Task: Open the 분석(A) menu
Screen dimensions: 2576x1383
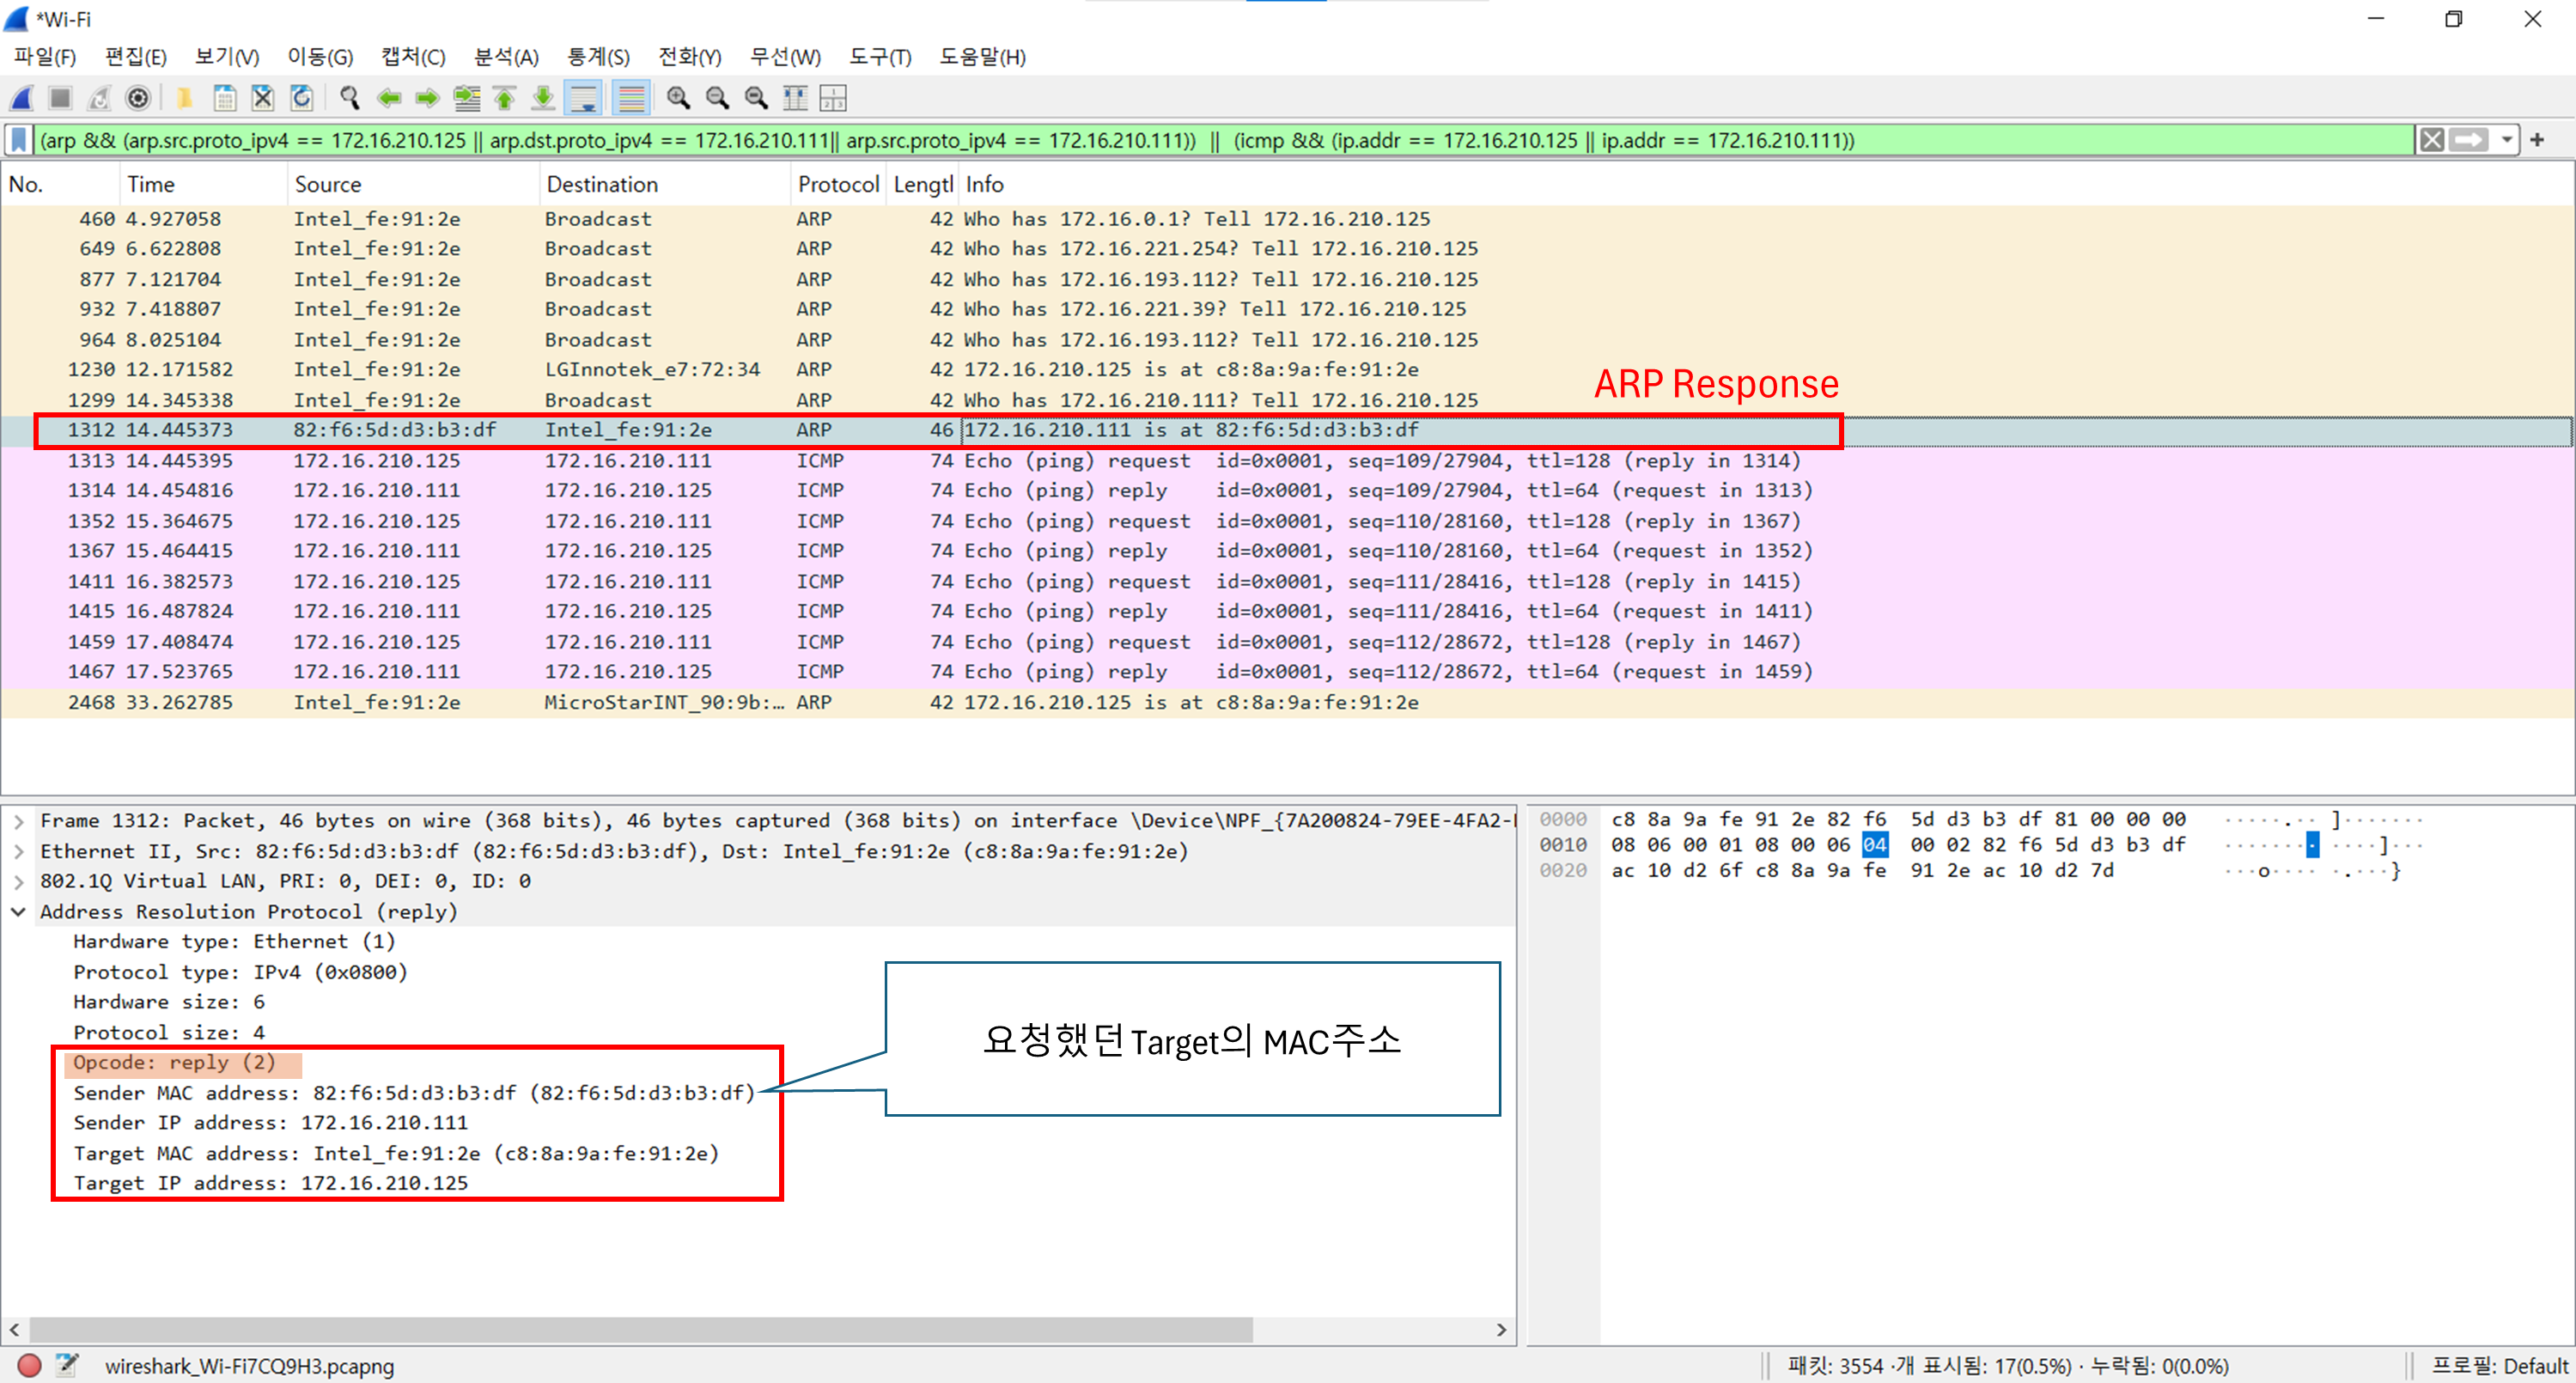Action: click(x=505, y=57)
